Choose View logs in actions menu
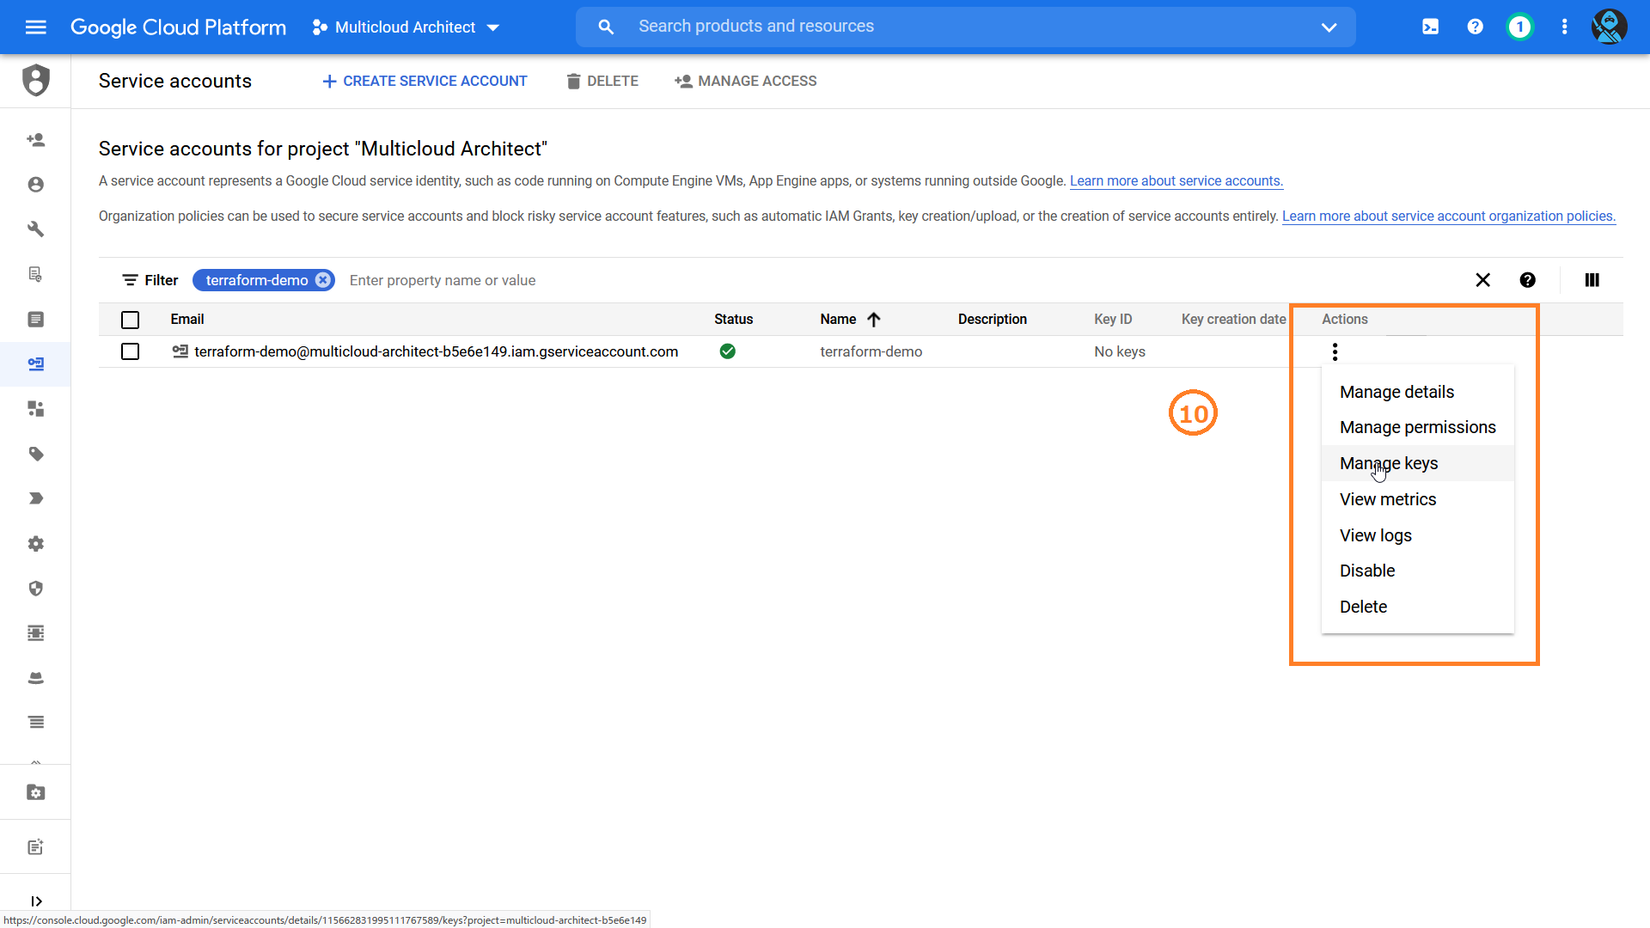The width and height of the screenshot is (1650, 928). (1418, 535)
